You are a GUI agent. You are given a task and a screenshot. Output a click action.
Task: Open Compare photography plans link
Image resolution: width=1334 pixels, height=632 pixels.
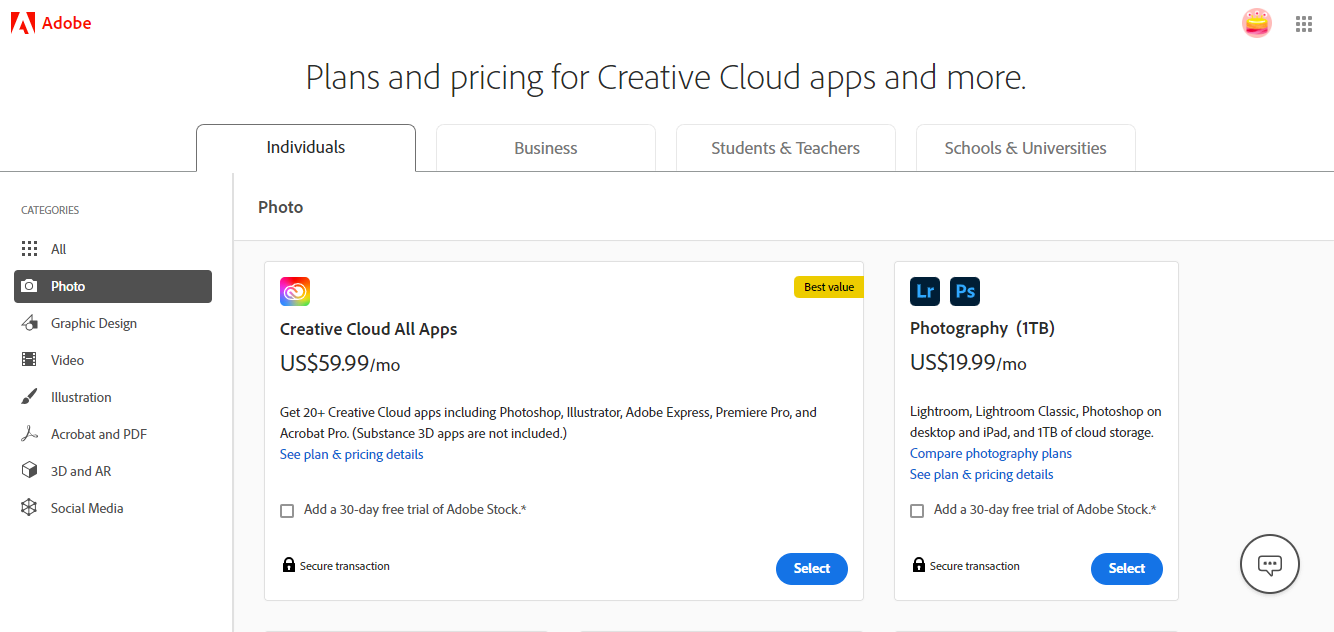pos(991,454)
